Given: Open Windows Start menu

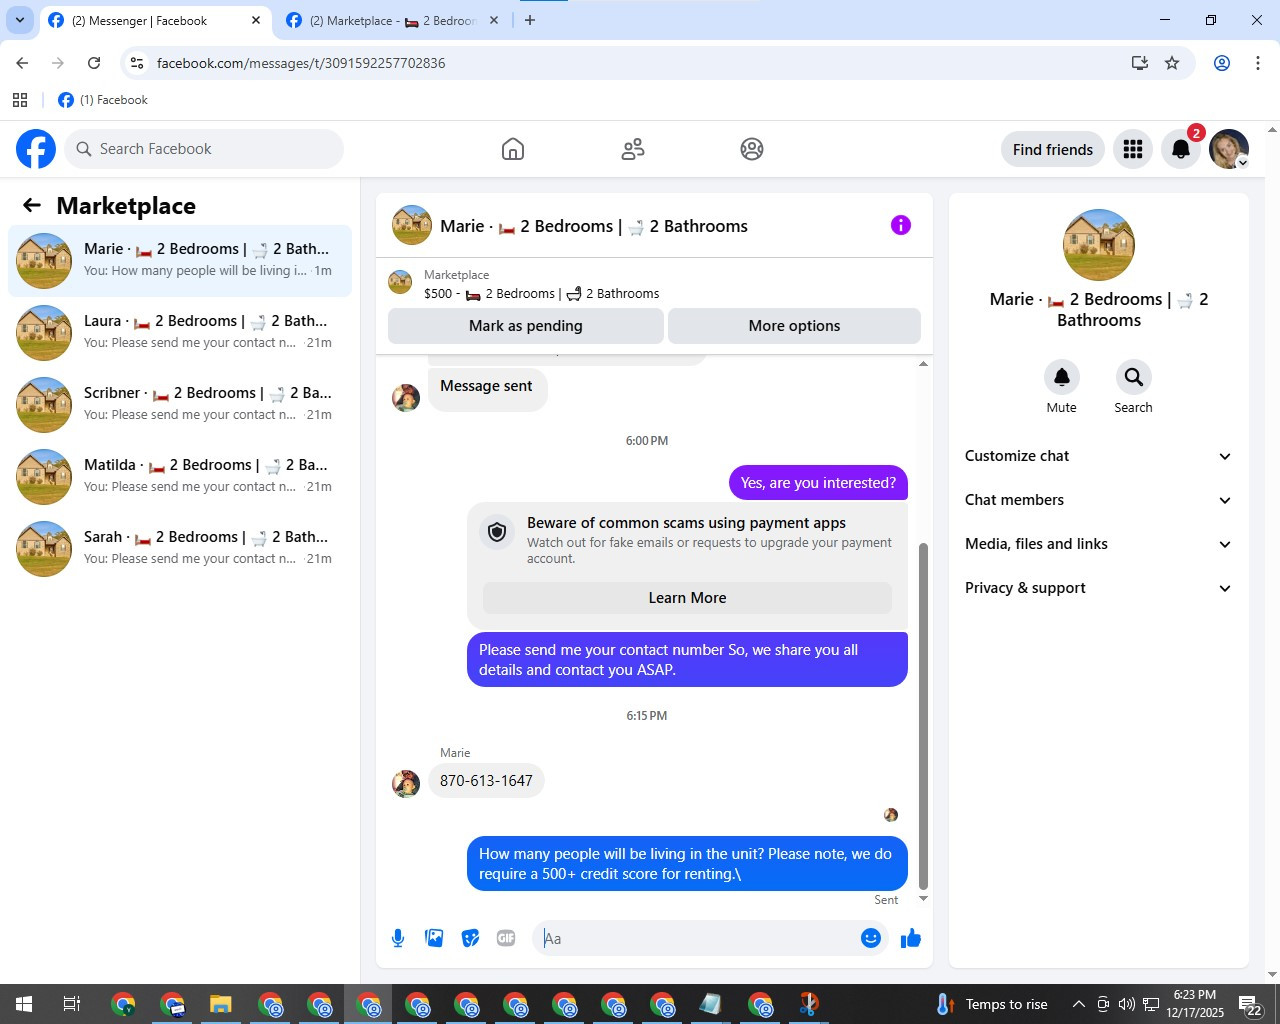Looking at the screenshot, I should [24, 1004].
